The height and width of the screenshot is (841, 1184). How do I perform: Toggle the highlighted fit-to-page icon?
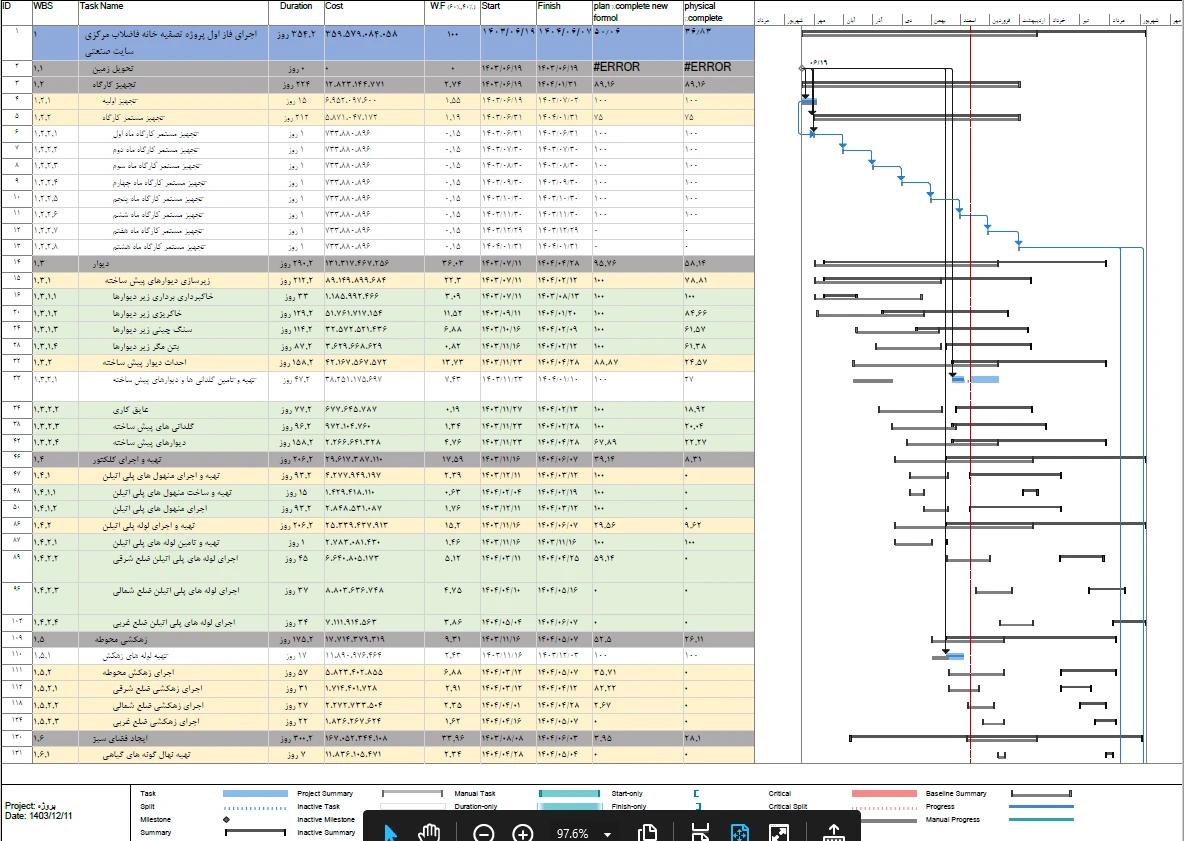pos(740,834)
